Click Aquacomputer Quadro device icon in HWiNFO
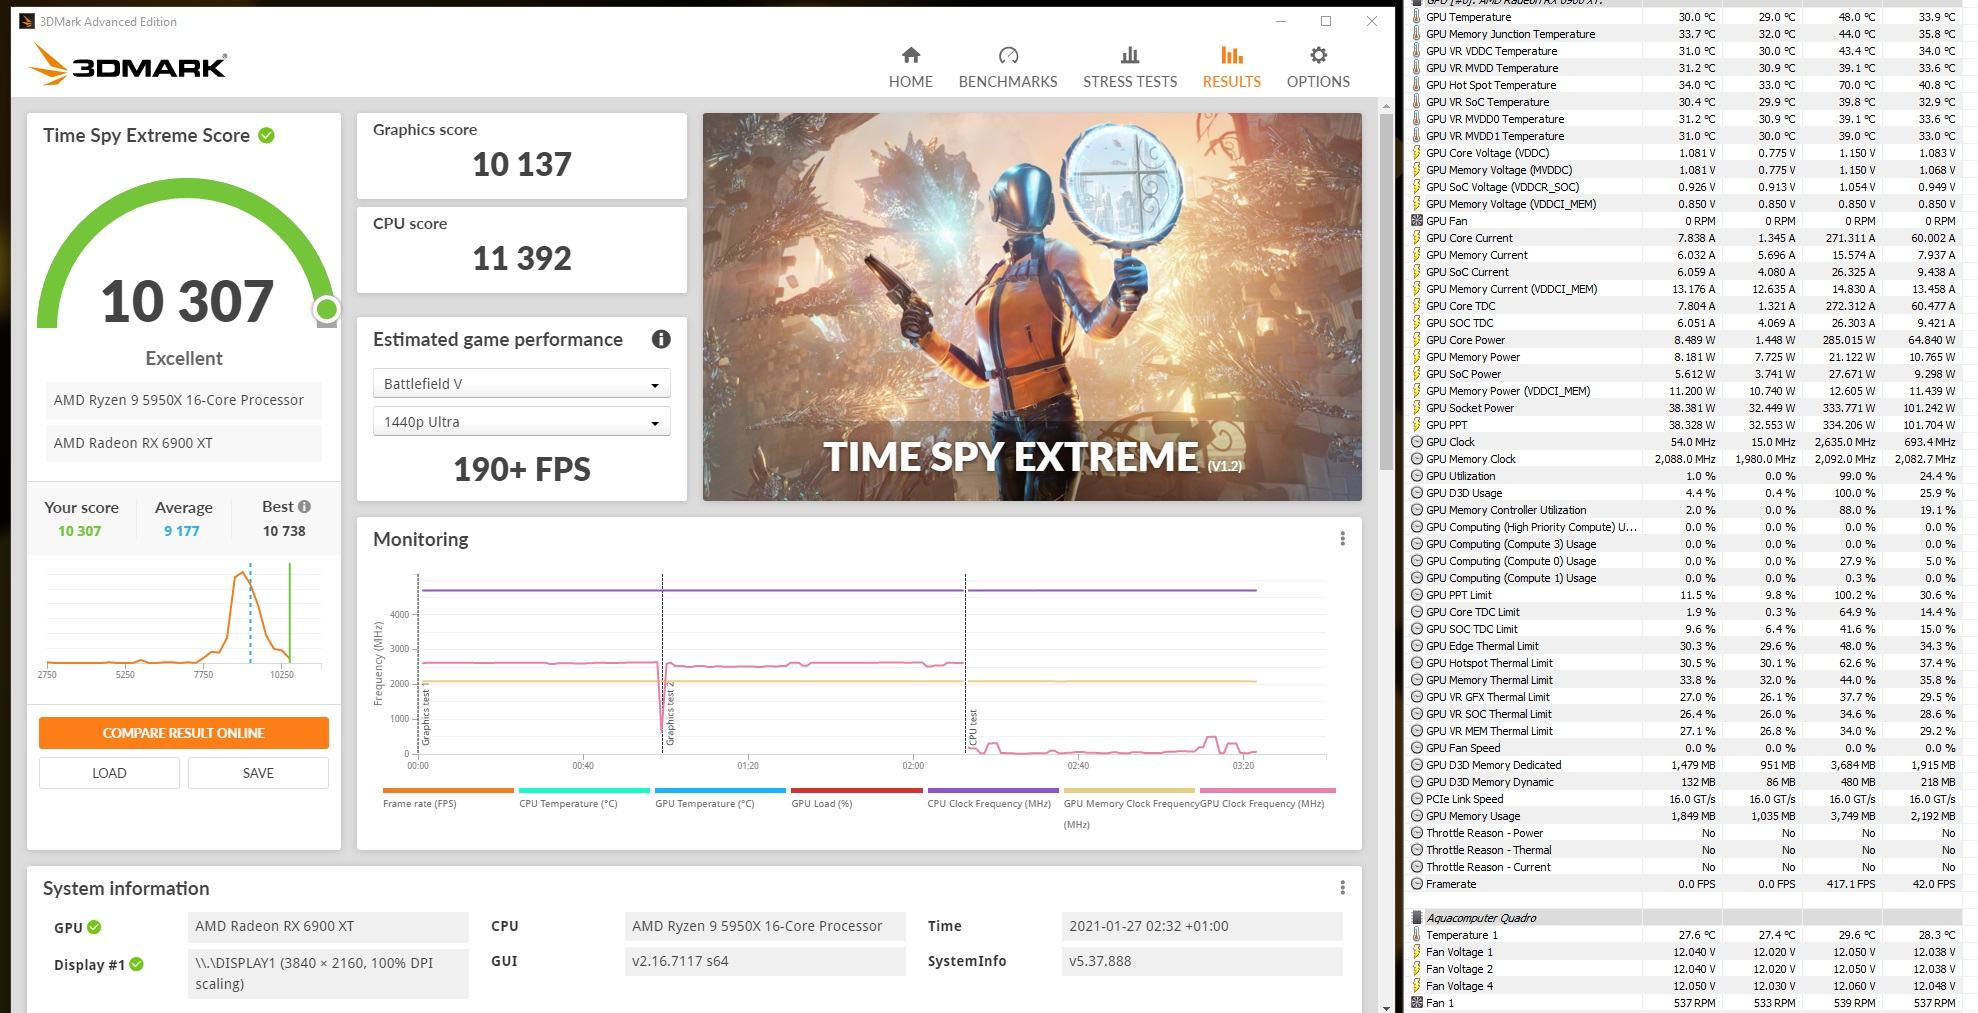1978x1013 pixels. pyautogui.click(x=1416, y=918)
